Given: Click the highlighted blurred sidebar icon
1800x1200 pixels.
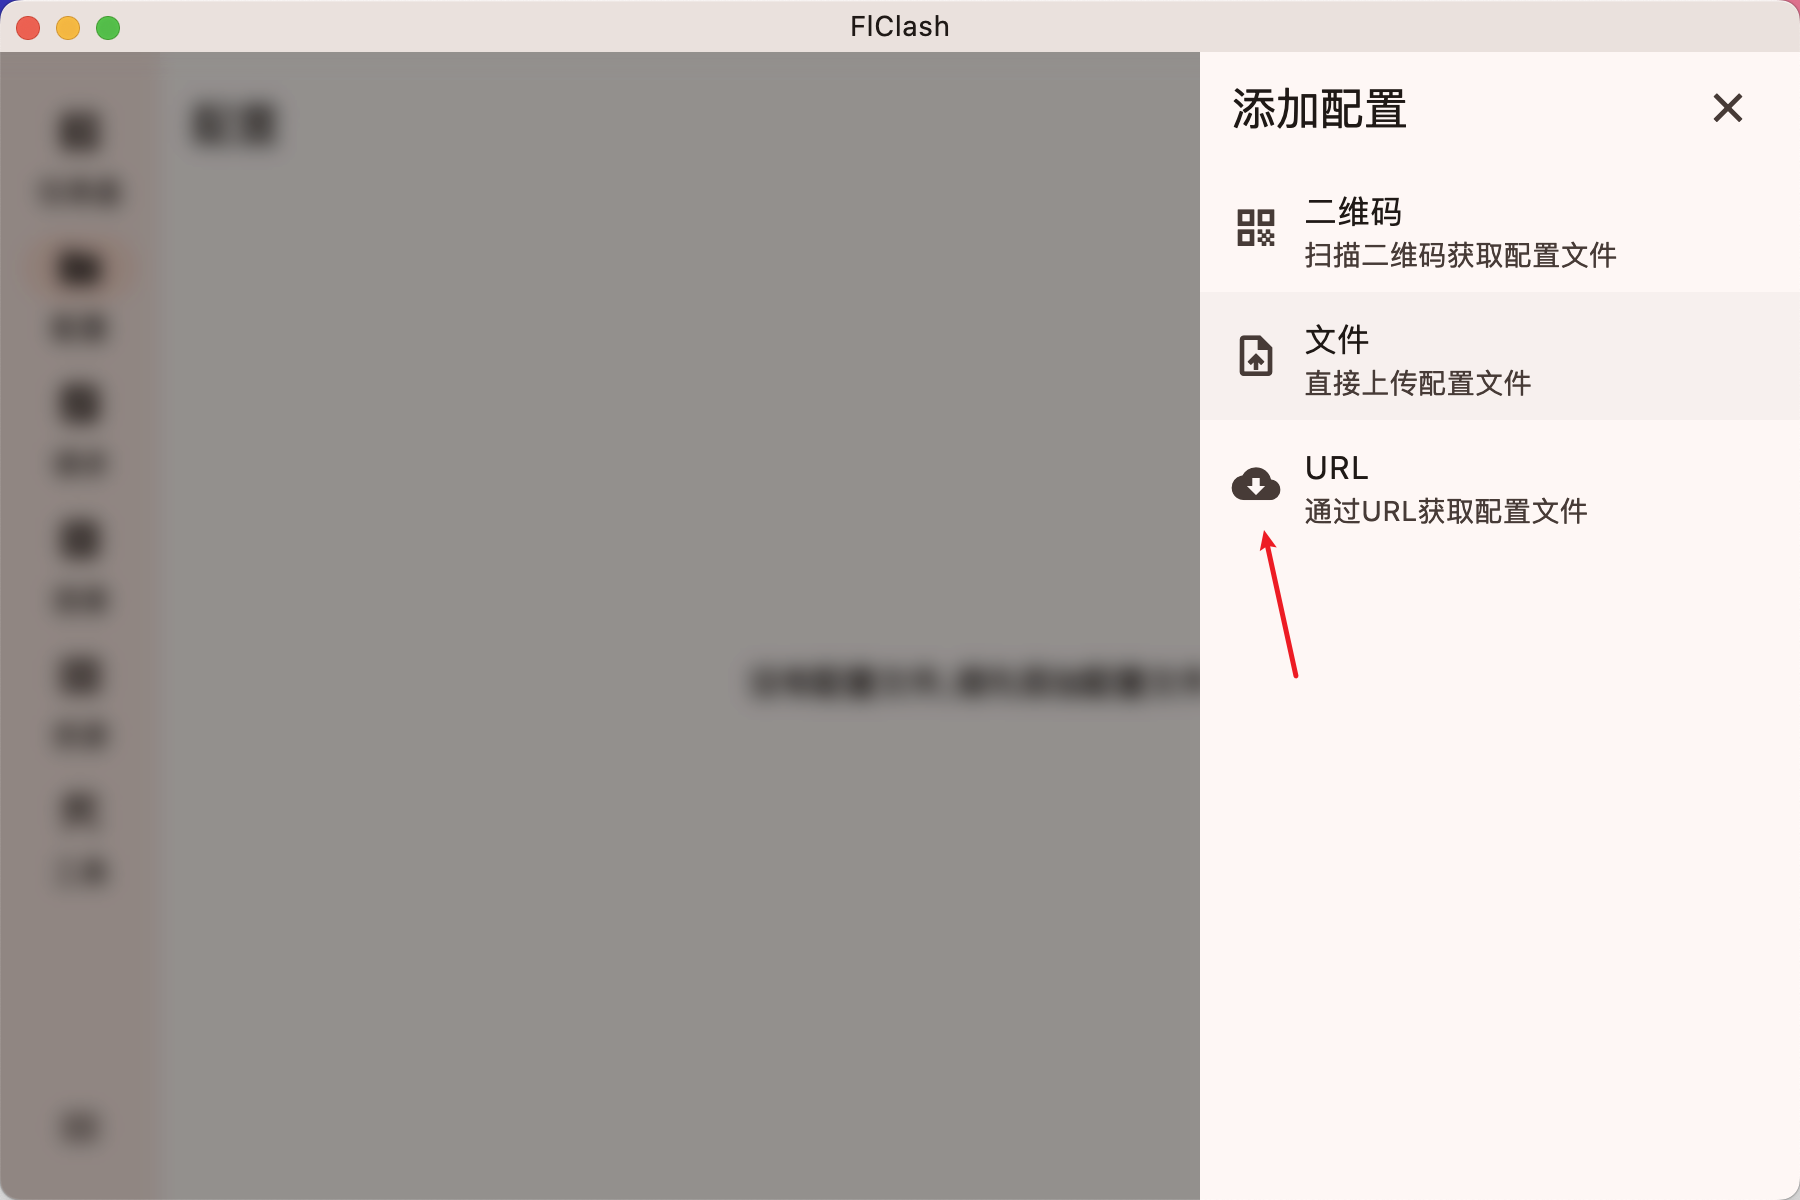Looking at the screenshot, I should click(x=80, y=268).
